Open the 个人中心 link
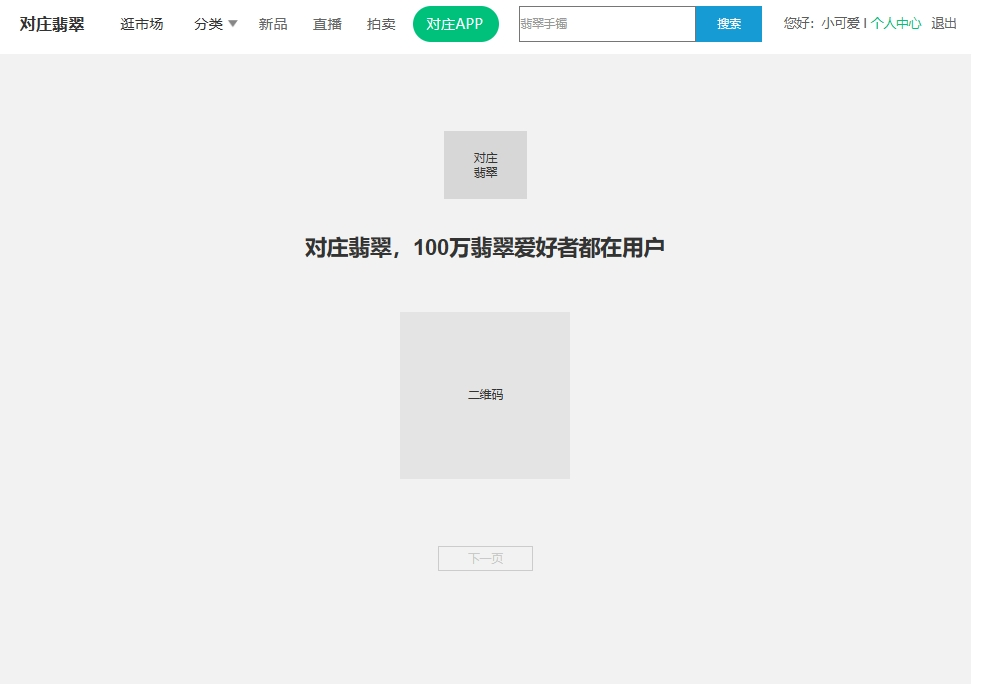Viewport: 981px width, 695px height. [x=895, y=24]
